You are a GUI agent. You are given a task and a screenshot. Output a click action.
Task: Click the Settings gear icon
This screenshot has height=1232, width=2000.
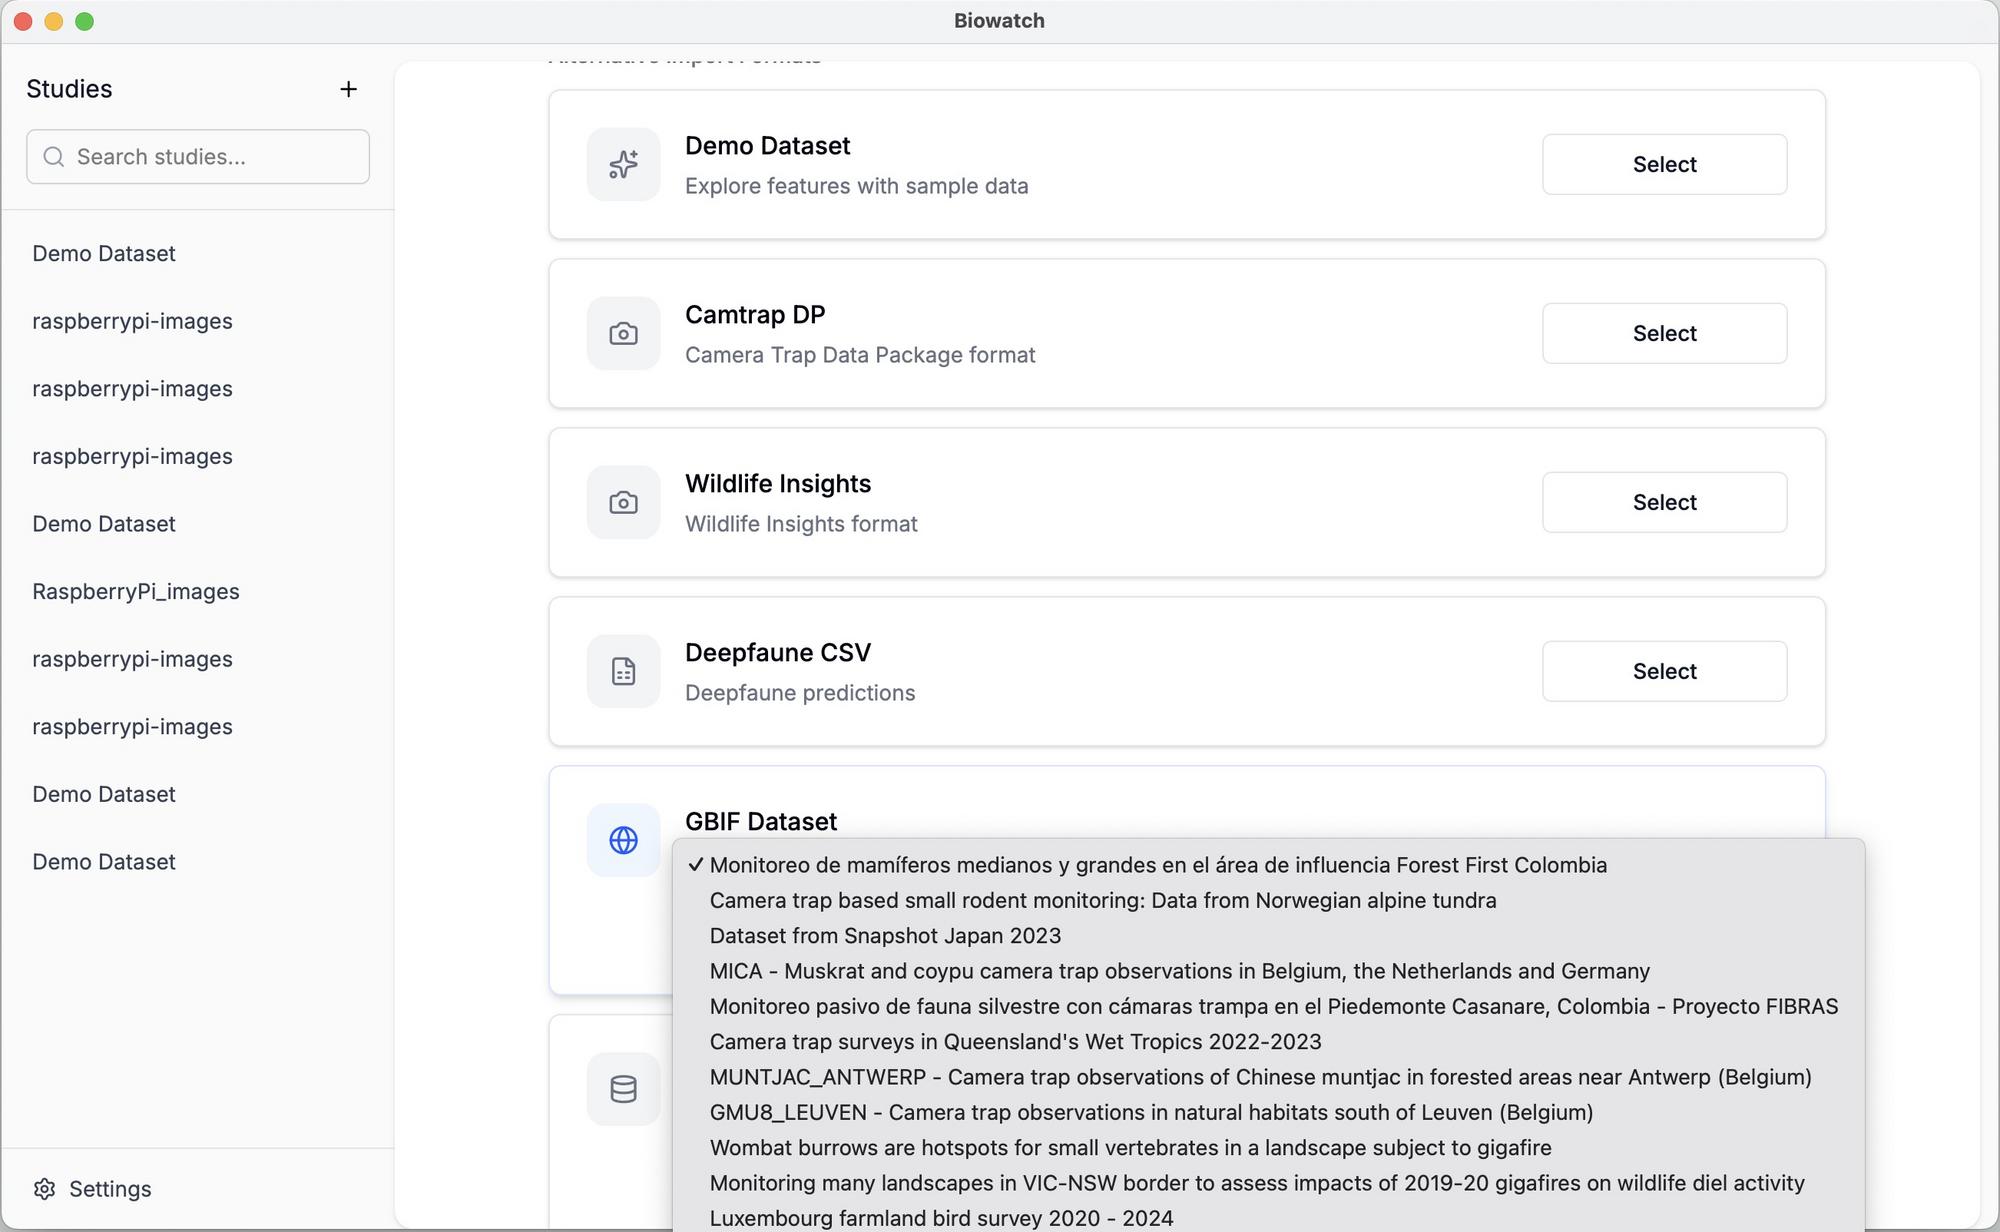pos(44,1189)
